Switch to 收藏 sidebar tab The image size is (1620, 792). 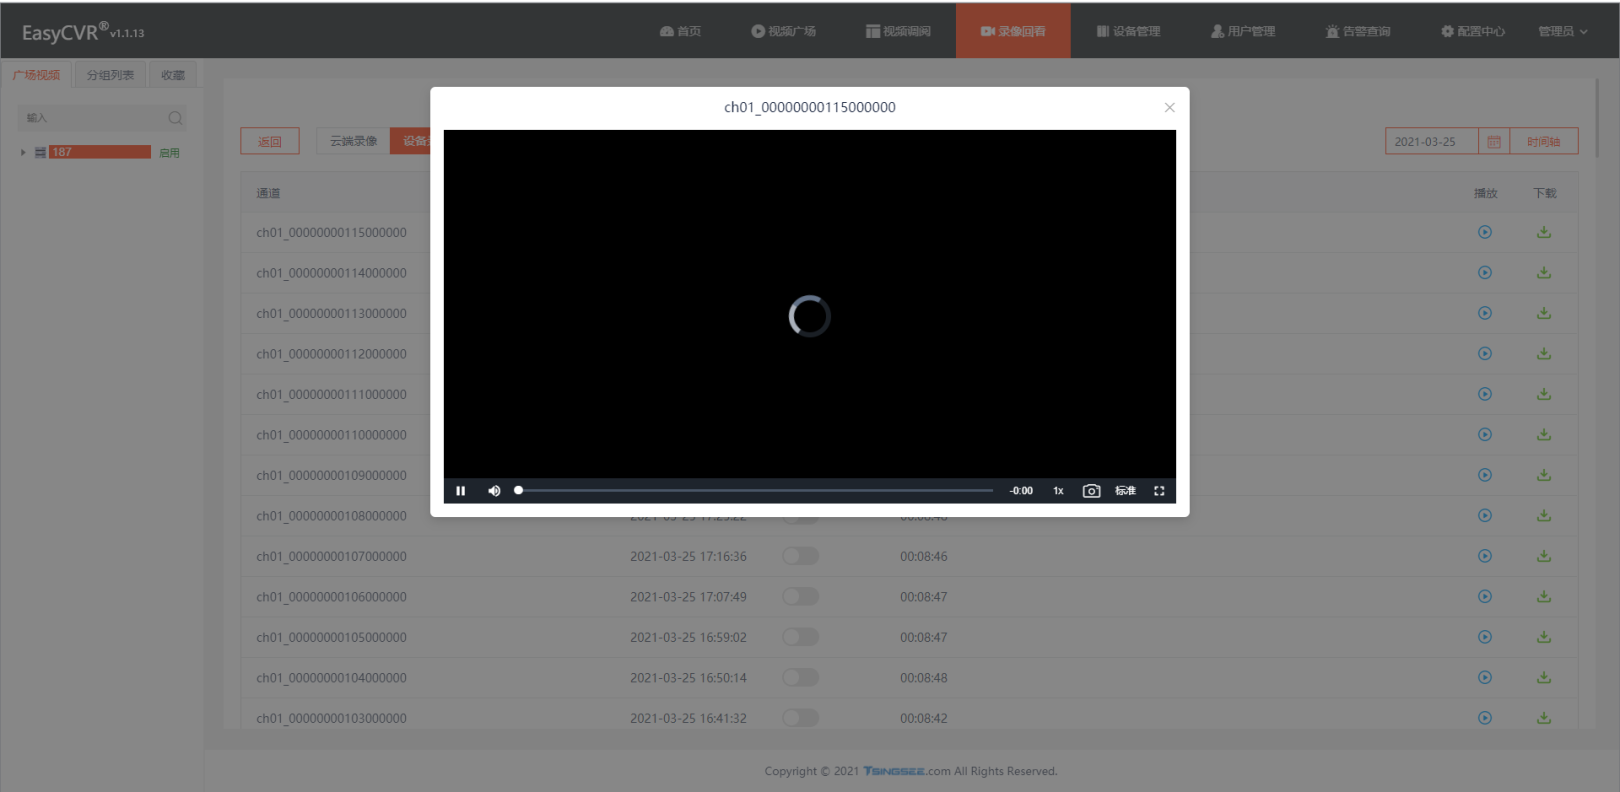[x=173, y=75]
